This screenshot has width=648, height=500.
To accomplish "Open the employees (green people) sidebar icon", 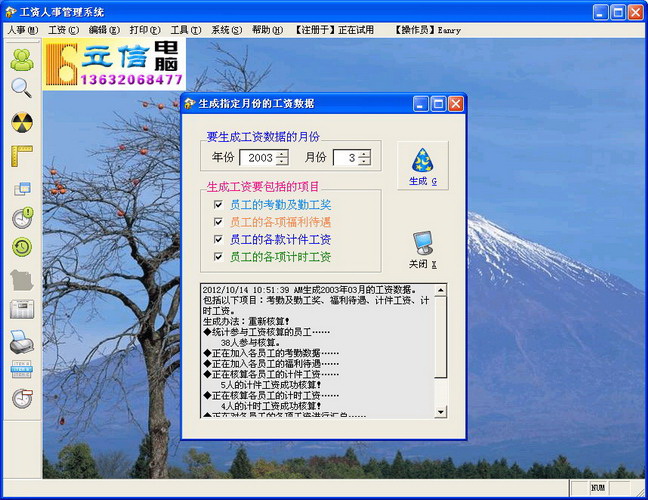I will (x=22, y=60).
